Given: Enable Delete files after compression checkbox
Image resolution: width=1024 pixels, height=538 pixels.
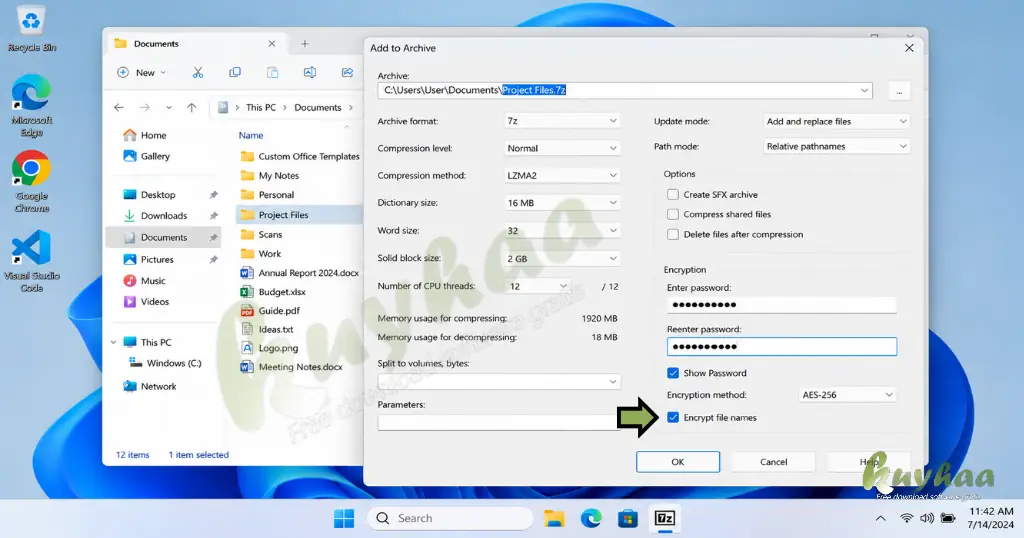Looking at the screenshot, I should [x=673, y=234].
